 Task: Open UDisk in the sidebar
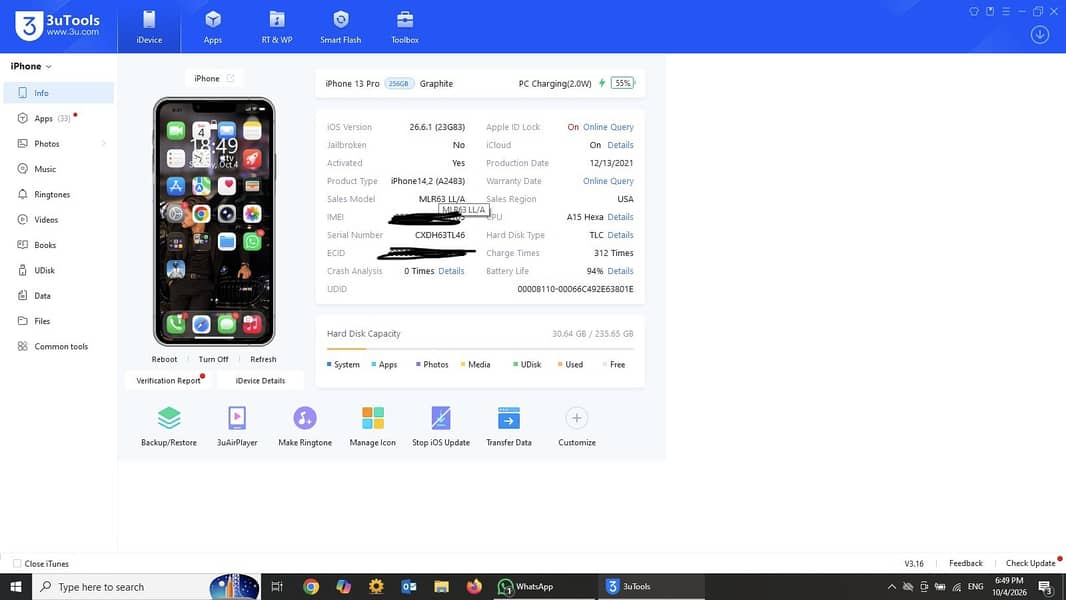click(x=58, y=270)
